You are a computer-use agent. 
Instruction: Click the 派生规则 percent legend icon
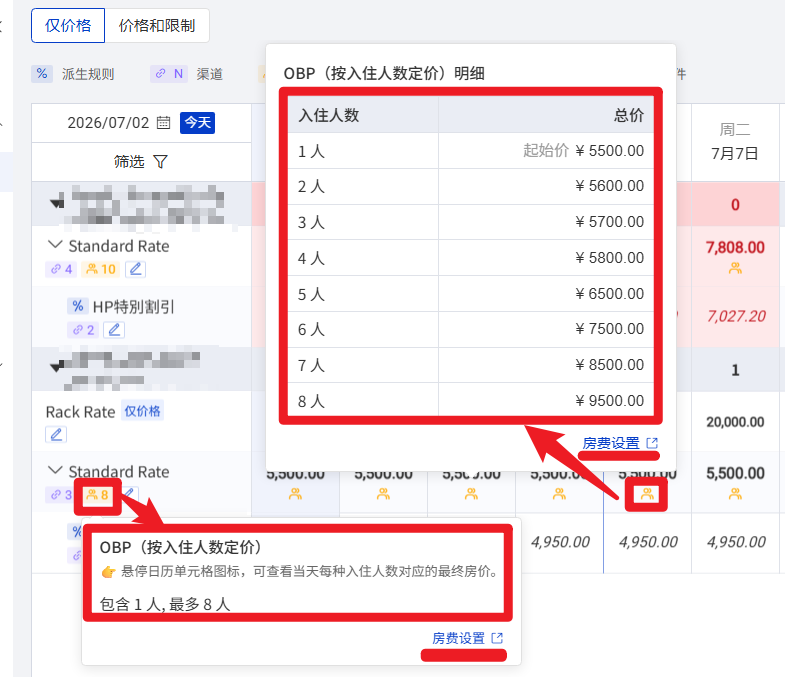point(42,74)
